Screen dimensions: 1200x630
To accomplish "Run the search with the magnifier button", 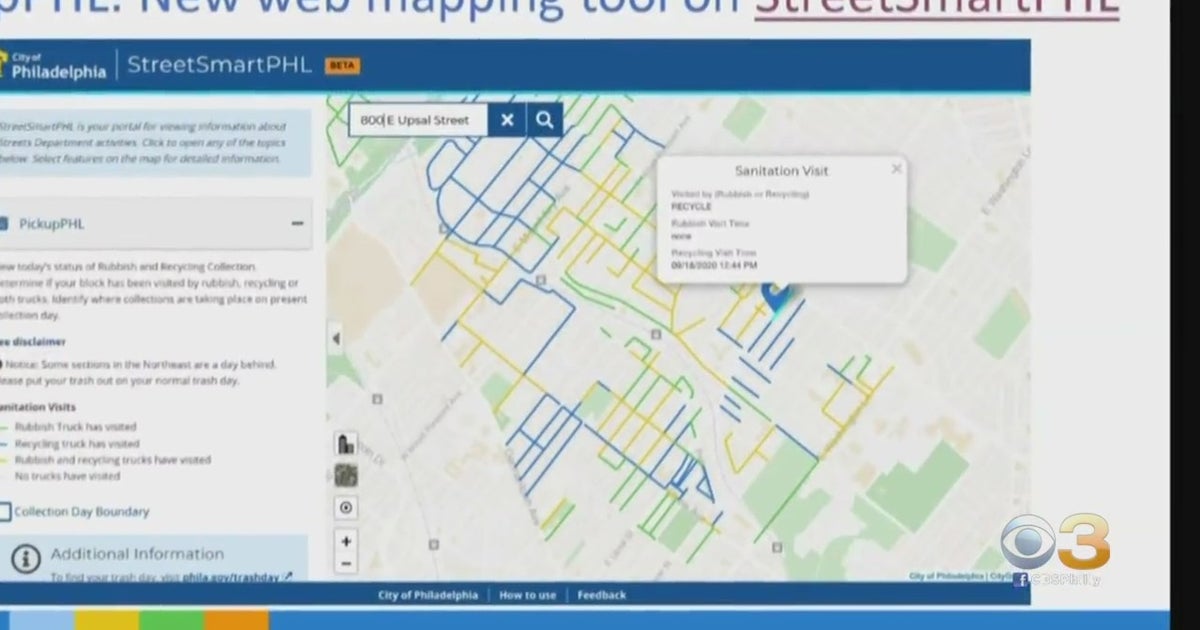I will (x=544, y=120).
